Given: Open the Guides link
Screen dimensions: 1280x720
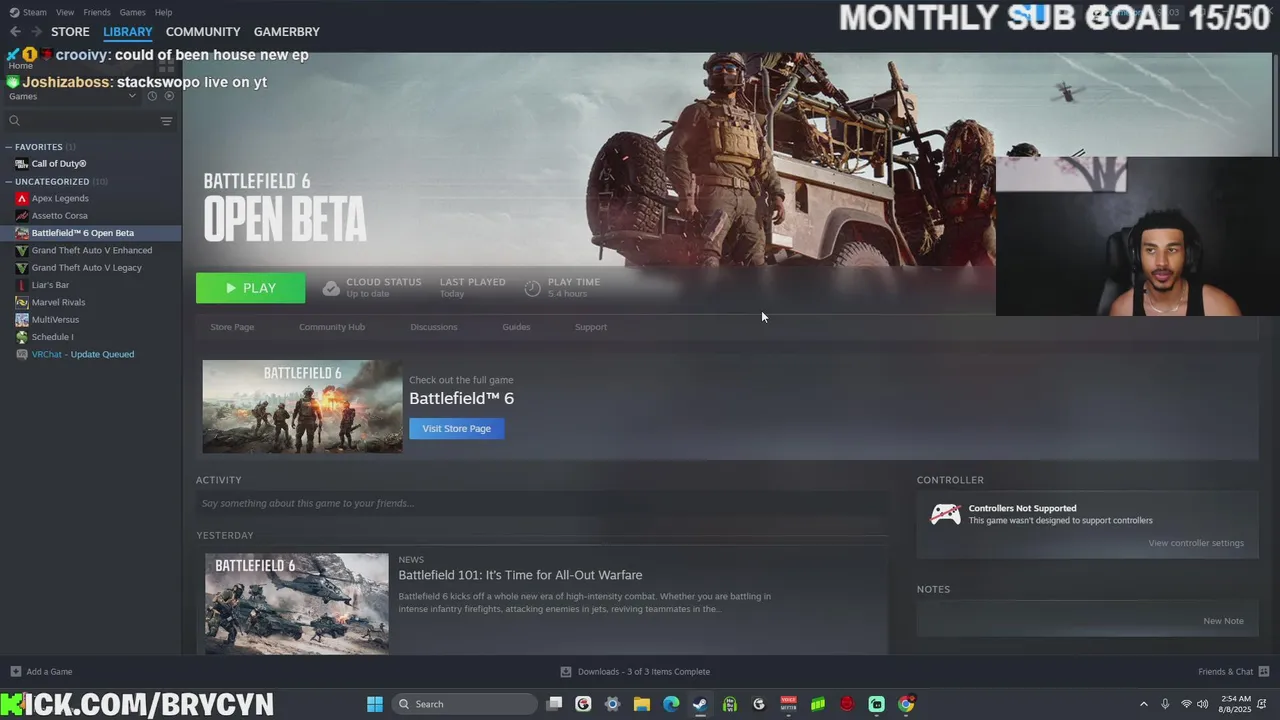Looking at the screenshot, I should coord(516,327).
